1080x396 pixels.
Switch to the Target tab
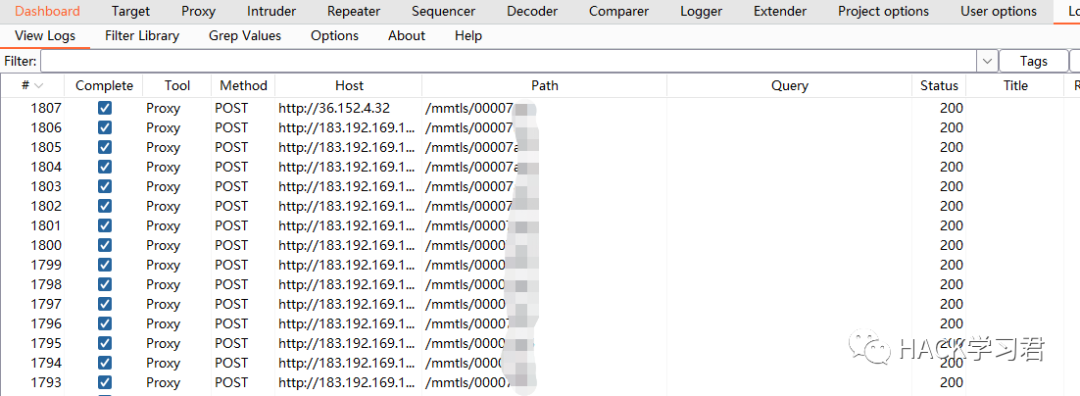click(x=131, y=12)
